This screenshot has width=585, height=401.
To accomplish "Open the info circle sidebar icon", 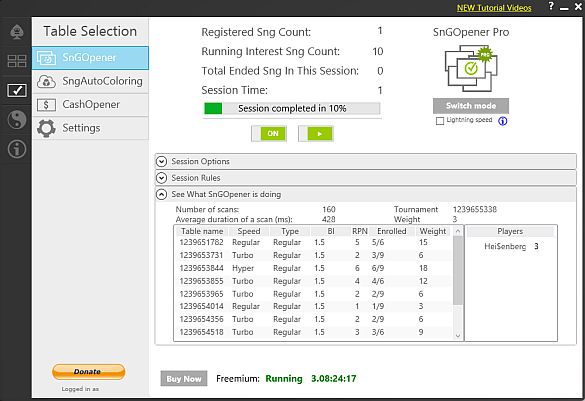I will point(17,149).
